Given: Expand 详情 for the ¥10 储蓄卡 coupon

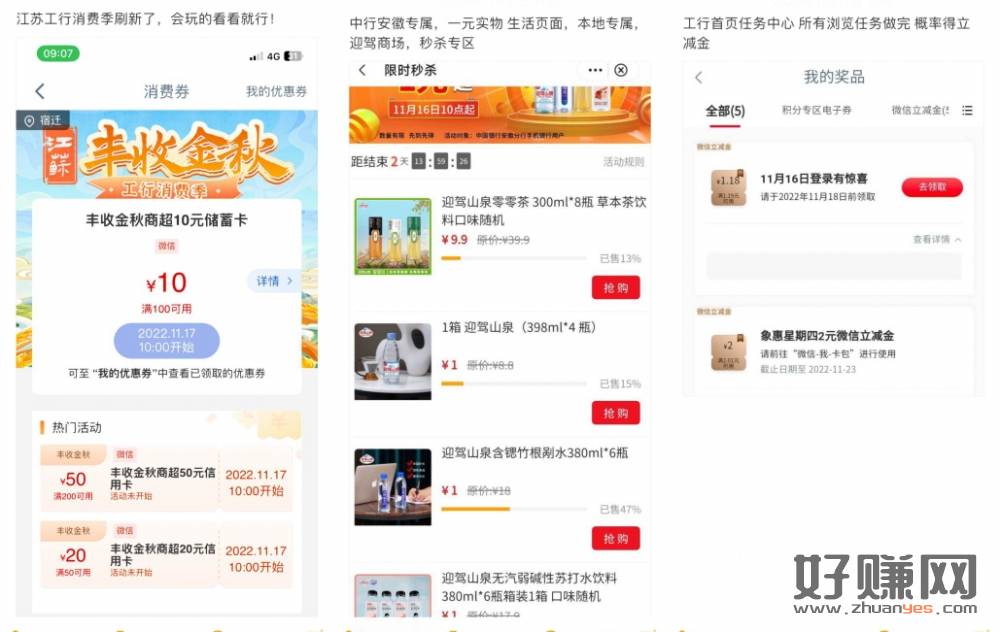Looking at the screenshot, I should click(x=274, y=281).
